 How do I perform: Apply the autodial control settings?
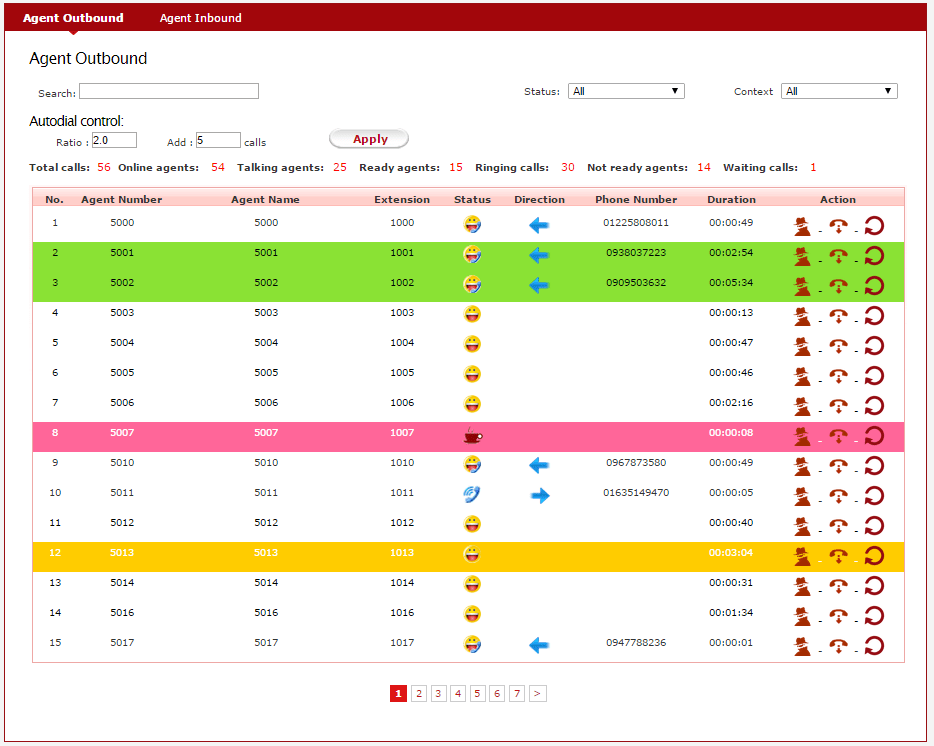click(369, 139)
